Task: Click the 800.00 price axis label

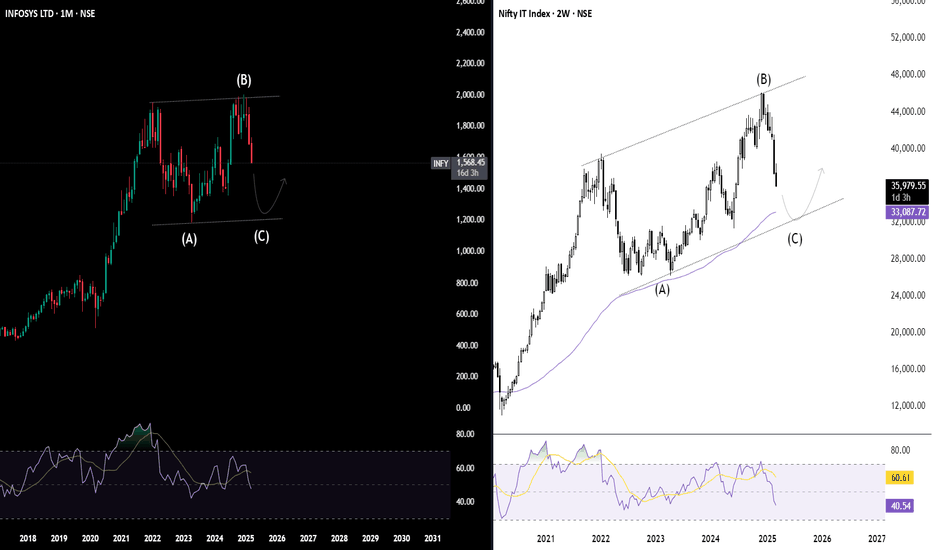Action: [x=467, y=282]
